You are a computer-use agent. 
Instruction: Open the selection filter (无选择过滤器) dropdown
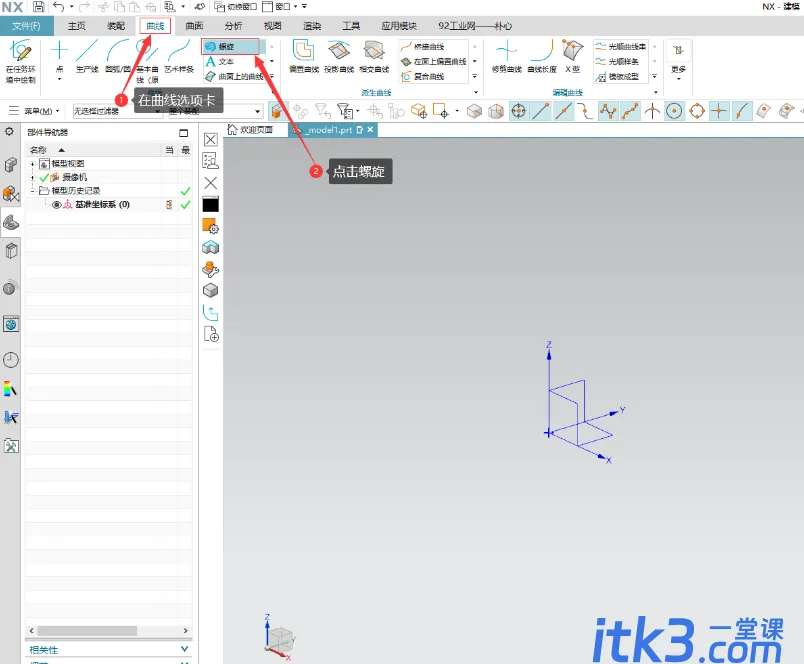pyautogui.click(x=117, y=111)
